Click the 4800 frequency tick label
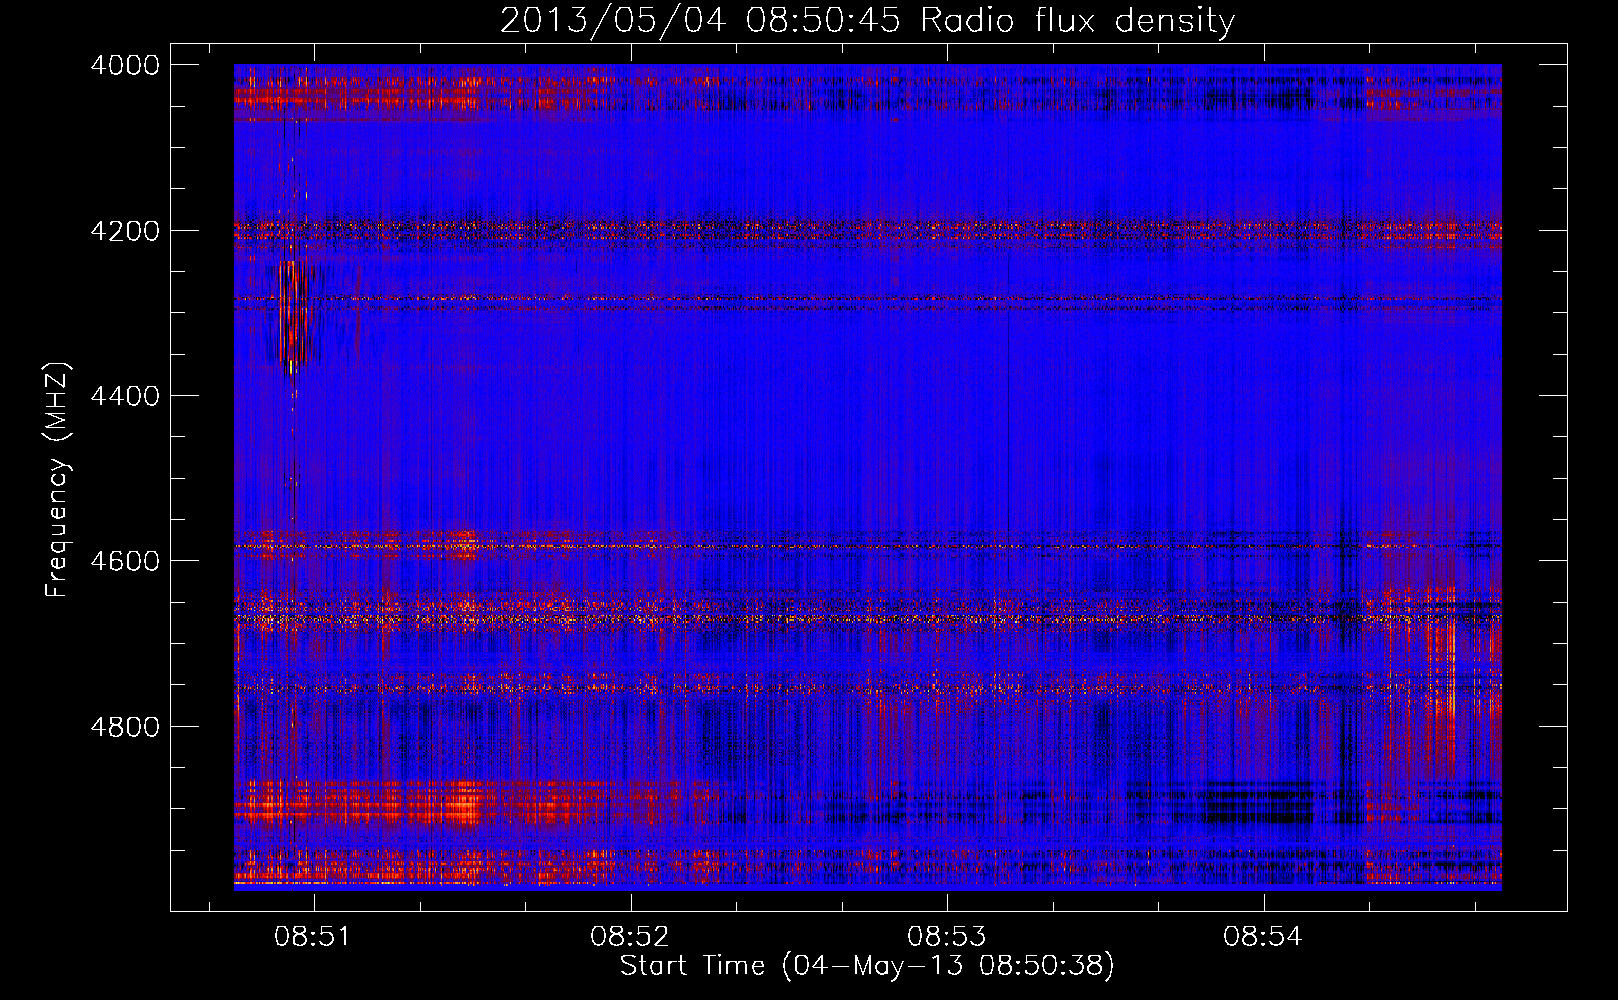 pos(125,726)
